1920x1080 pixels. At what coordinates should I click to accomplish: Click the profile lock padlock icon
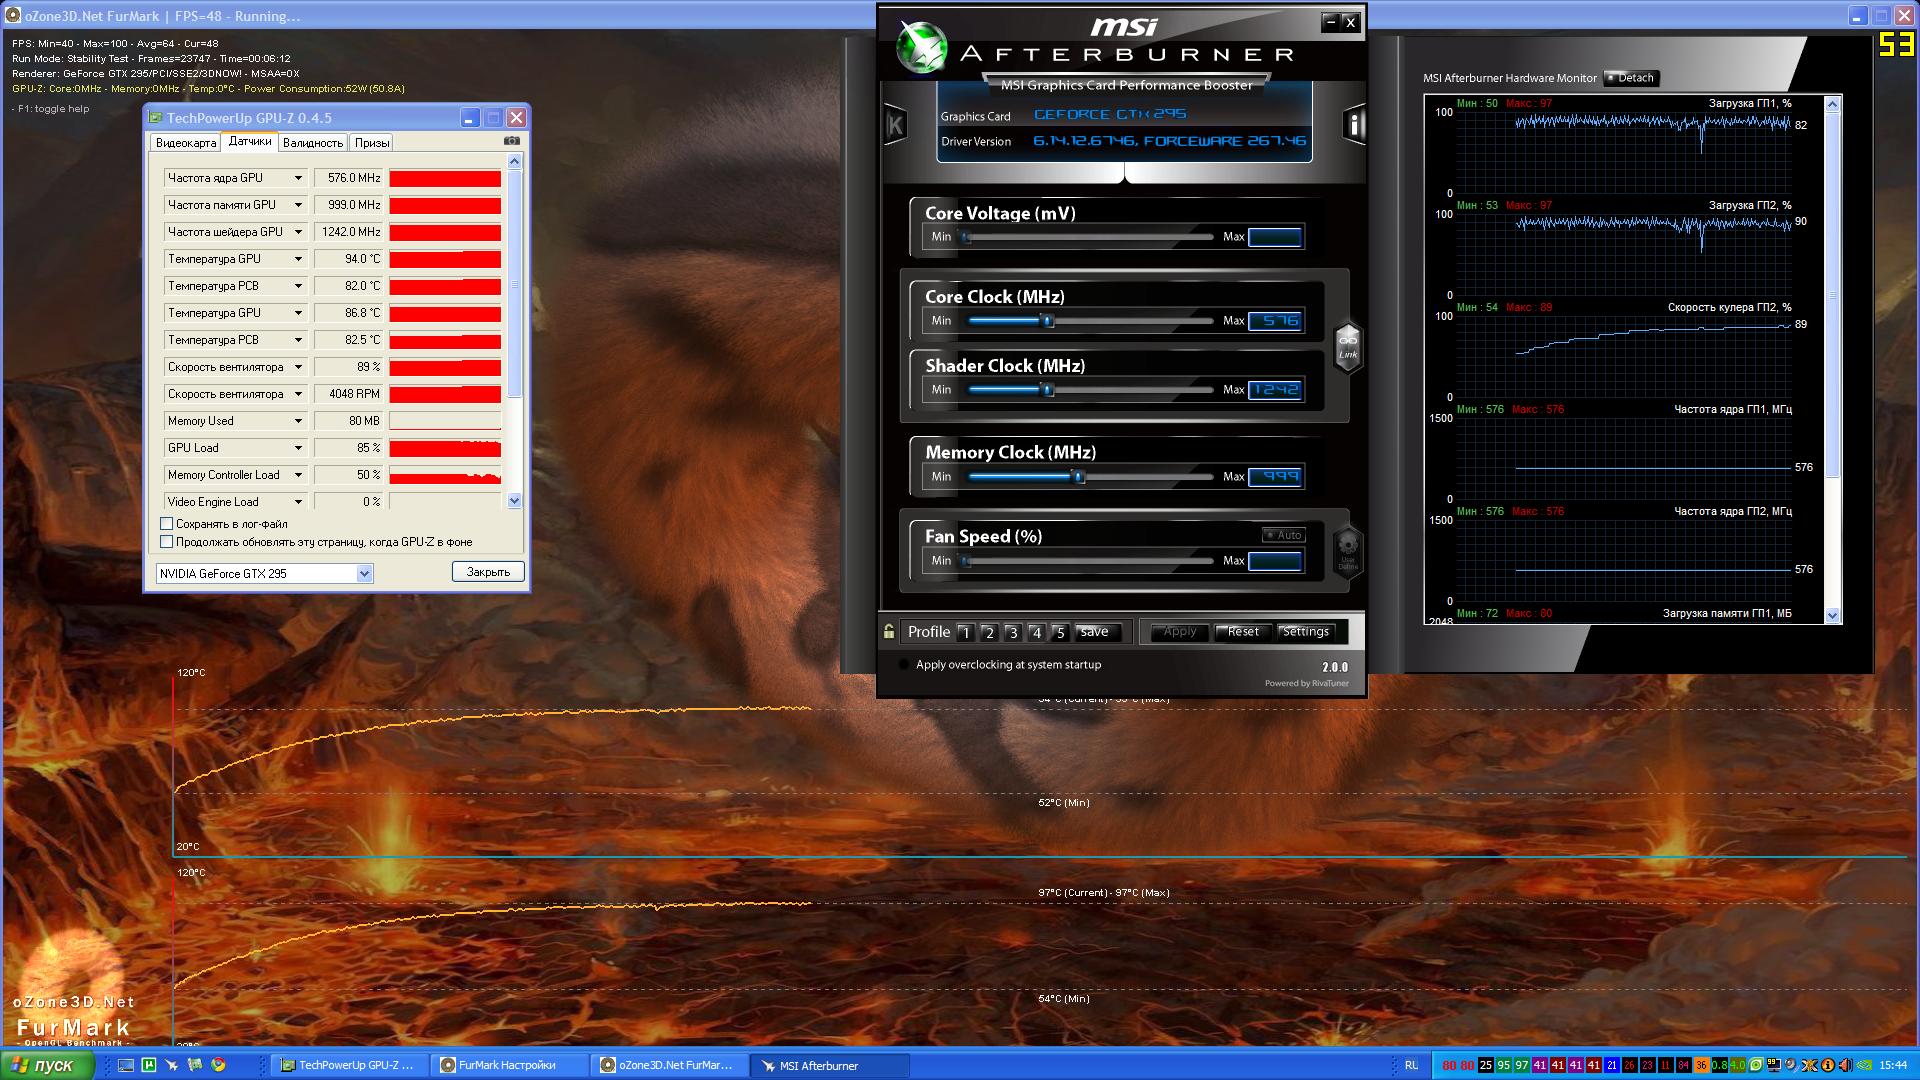[x=889, y=631]
